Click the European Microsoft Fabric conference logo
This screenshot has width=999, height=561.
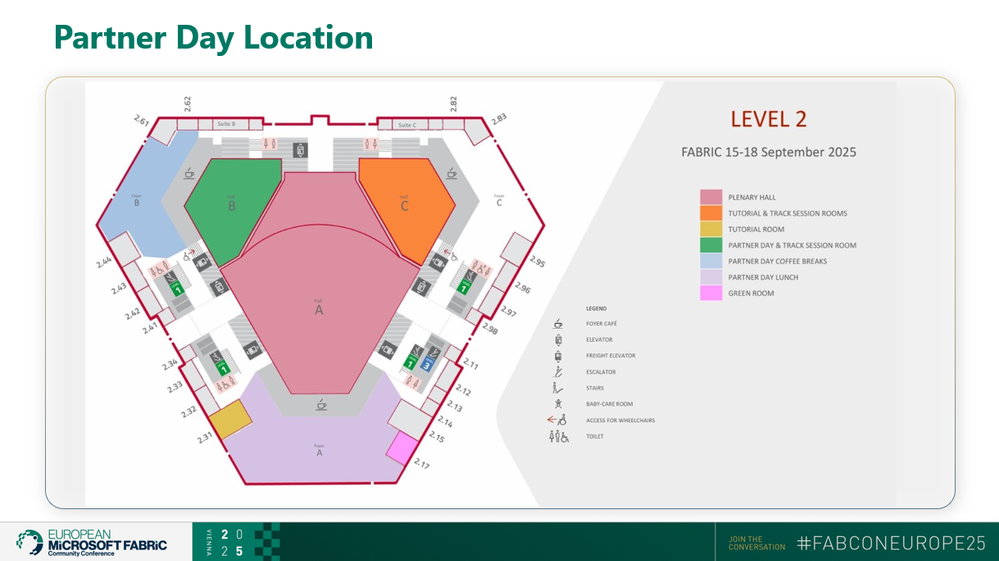92,543
